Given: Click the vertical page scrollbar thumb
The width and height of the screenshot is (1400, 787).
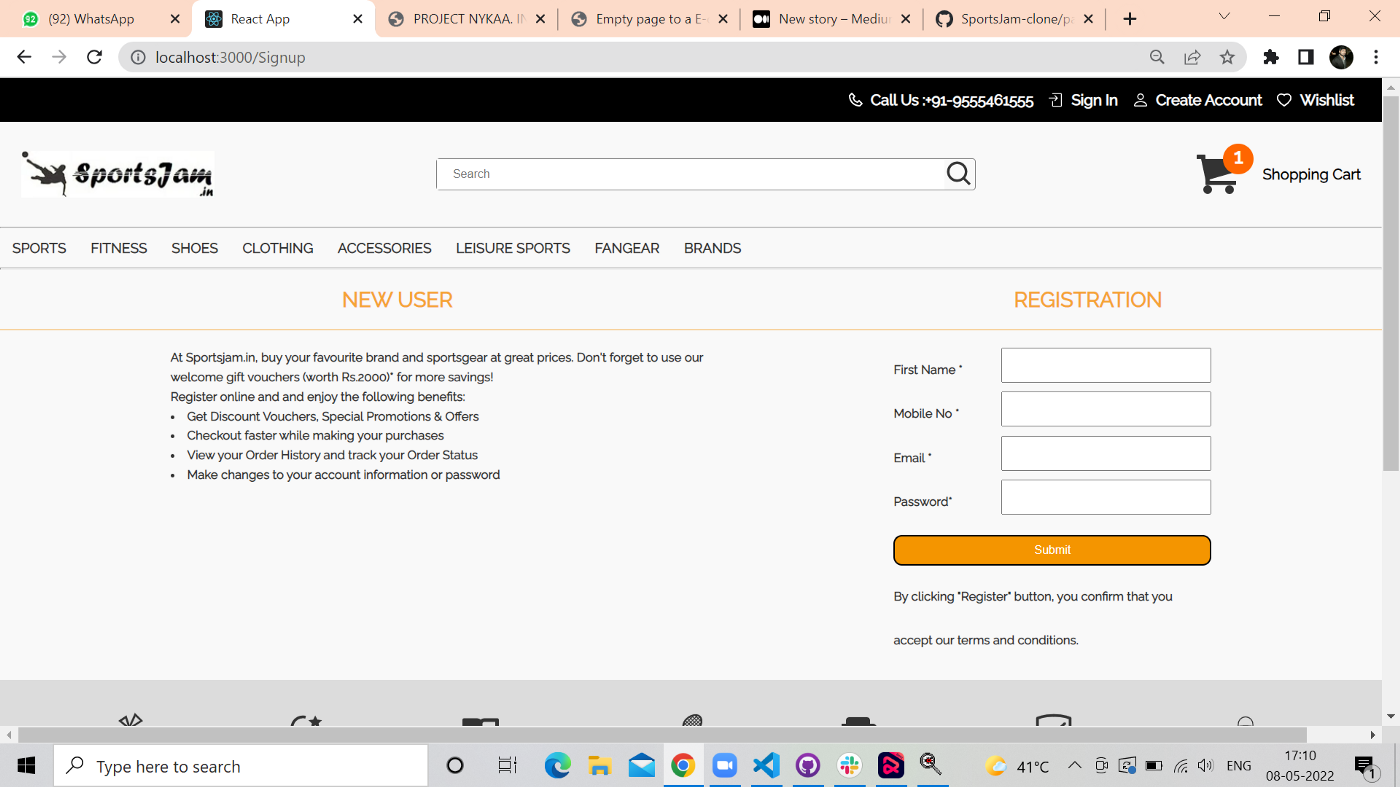Looking at the screenshot, I should point(1391,283).
